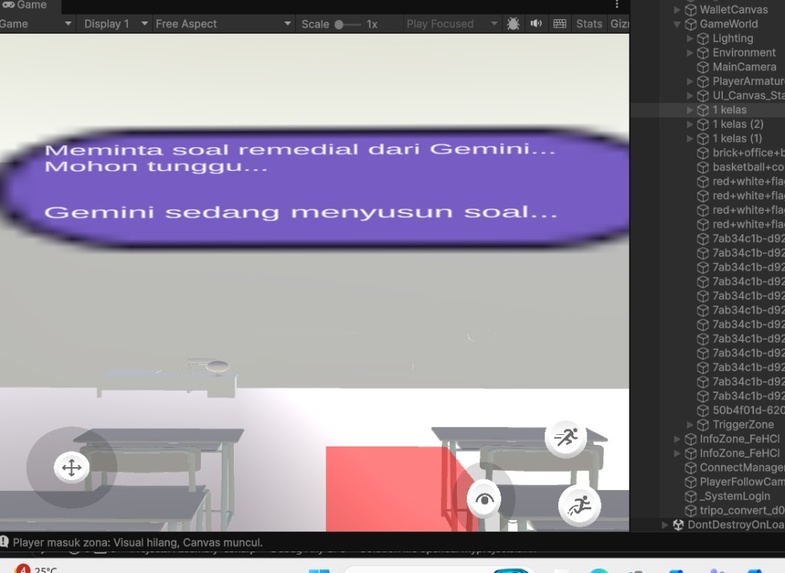This screenshot has width=785, height=573.
Task: Toggle the frame debugger bug icon
Action: [513, 24]
